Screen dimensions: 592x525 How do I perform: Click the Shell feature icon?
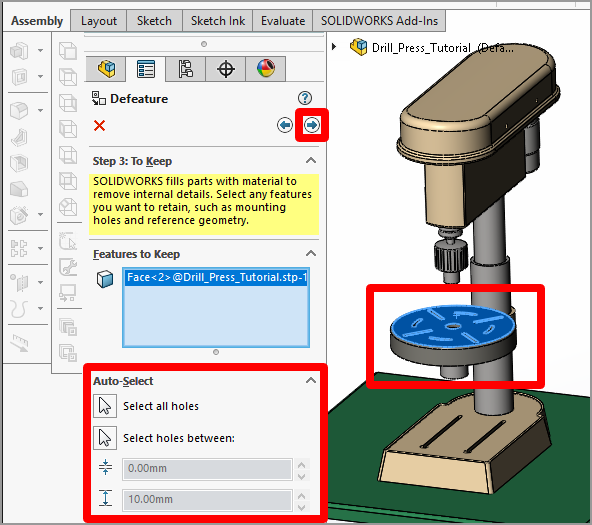19,163
